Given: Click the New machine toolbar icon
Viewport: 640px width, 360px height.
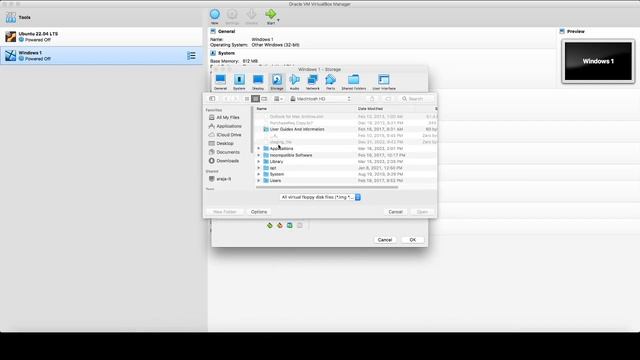Looking at the screenshot, I should [215, 16].
